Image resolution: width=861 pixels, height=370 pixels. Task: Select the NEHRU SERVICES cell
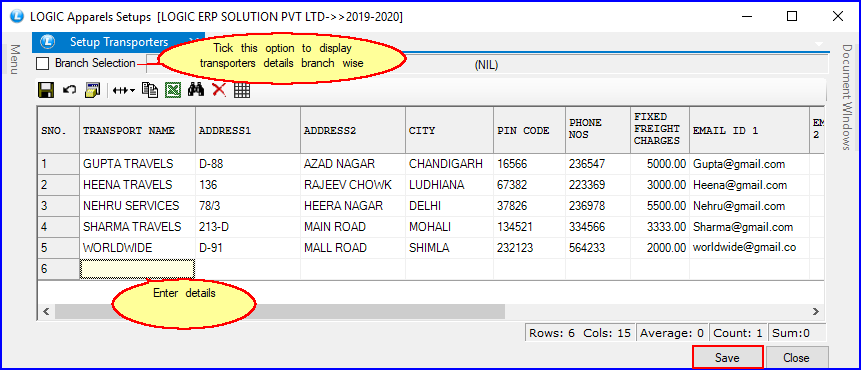pos(137,206)
